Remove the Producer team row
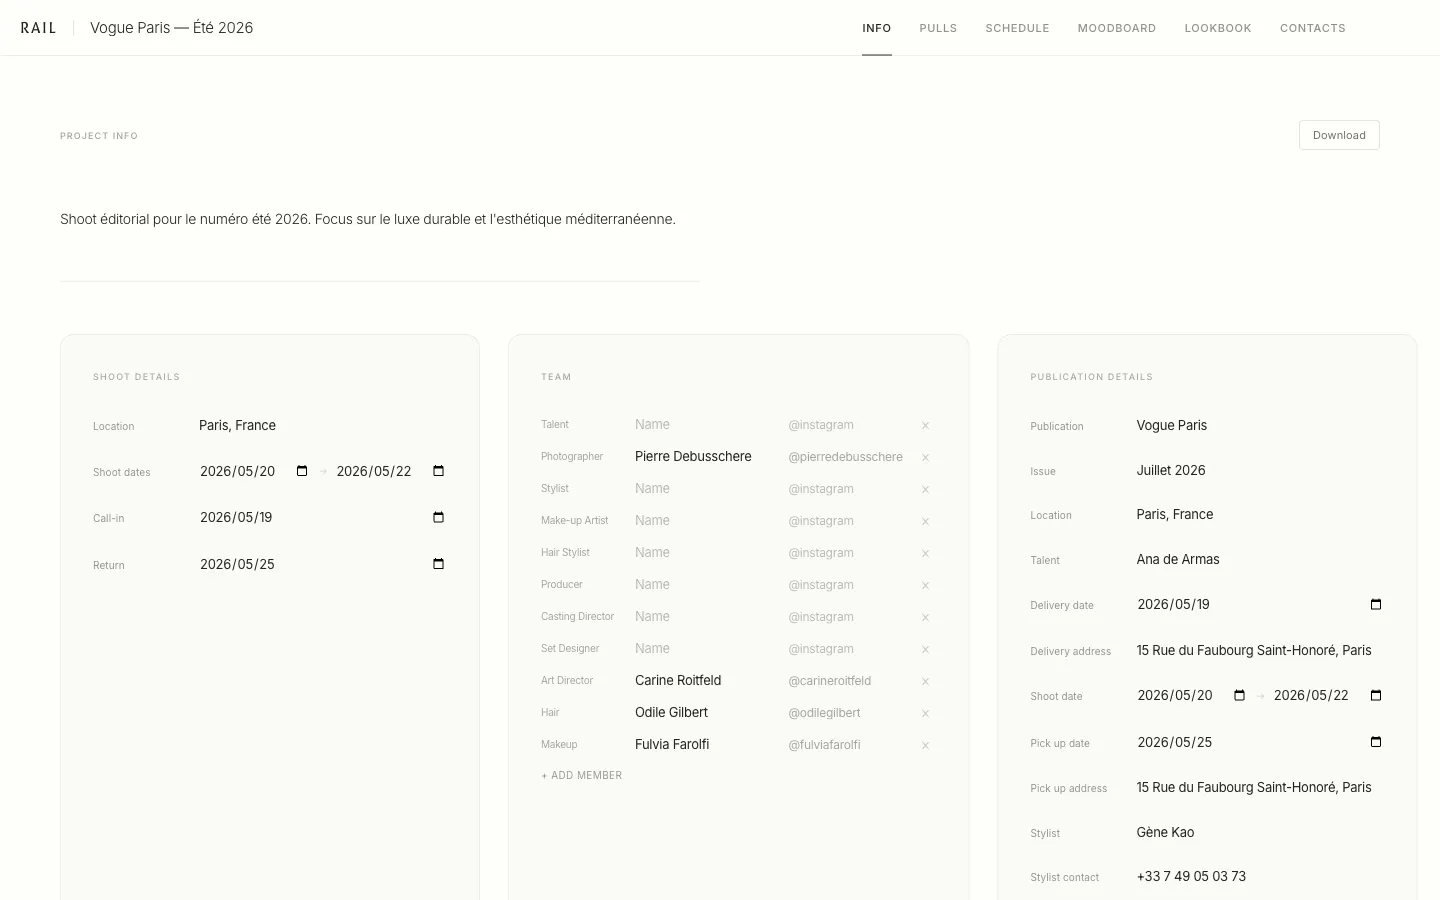Viewport: 1440px width, 900px height. [925, 585]
